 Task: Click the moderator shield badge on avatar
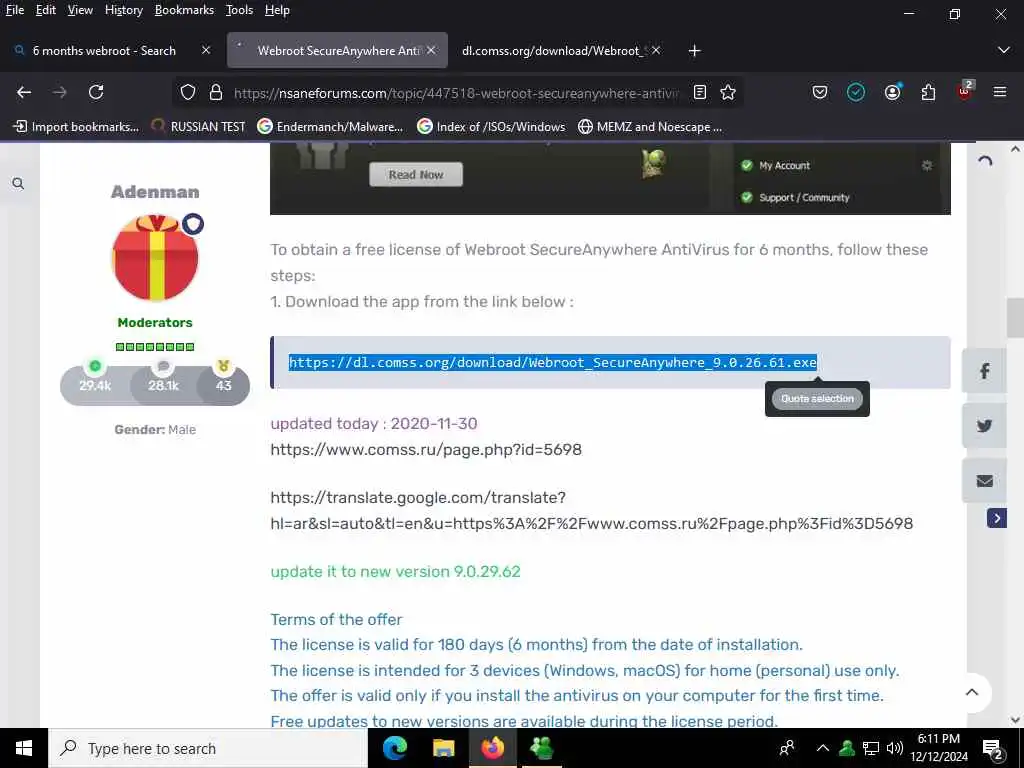(193, 224)
